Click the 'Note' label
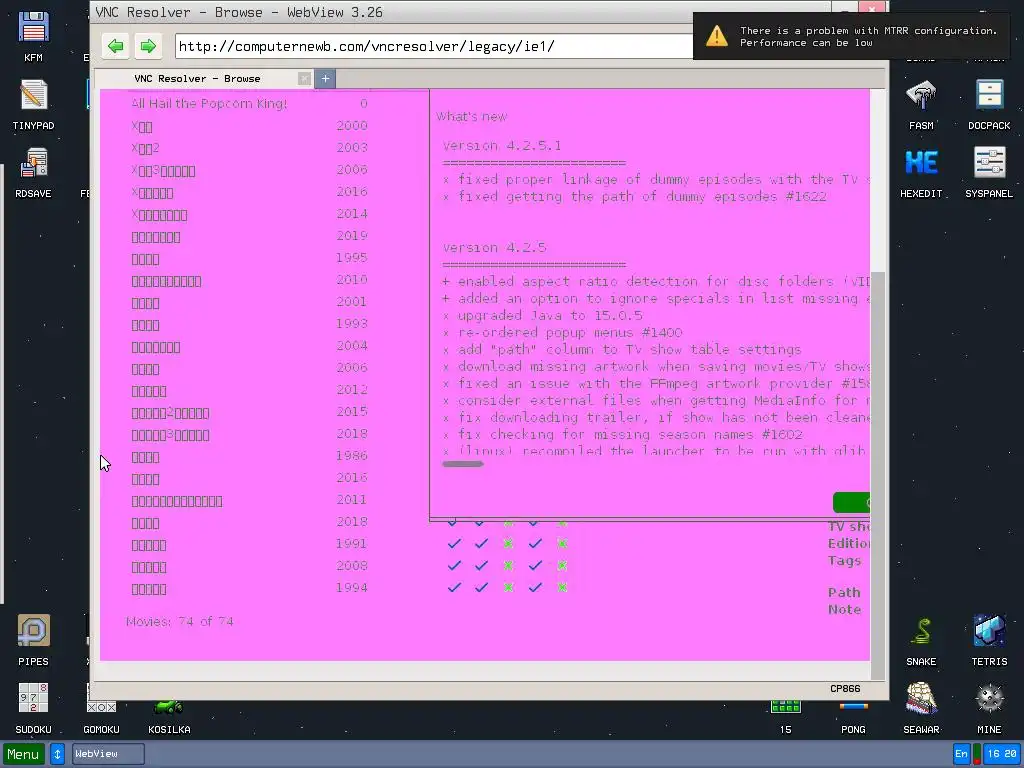The width and height of the screenshot is (1024, 768). 844,610
